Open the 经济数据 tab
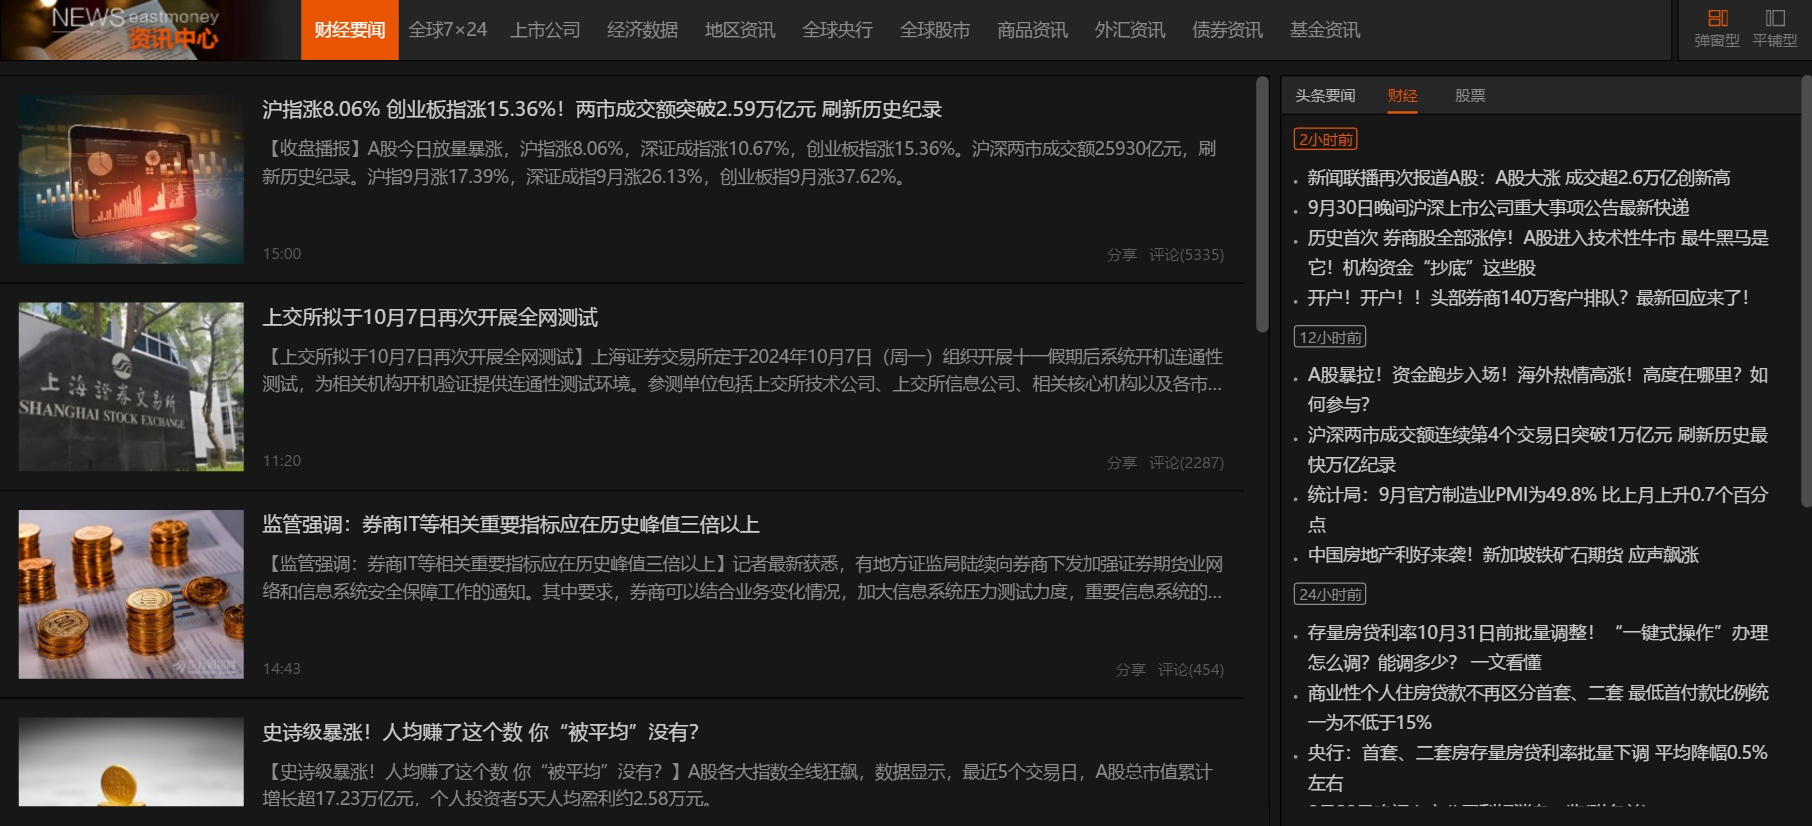 coord(642,30)
